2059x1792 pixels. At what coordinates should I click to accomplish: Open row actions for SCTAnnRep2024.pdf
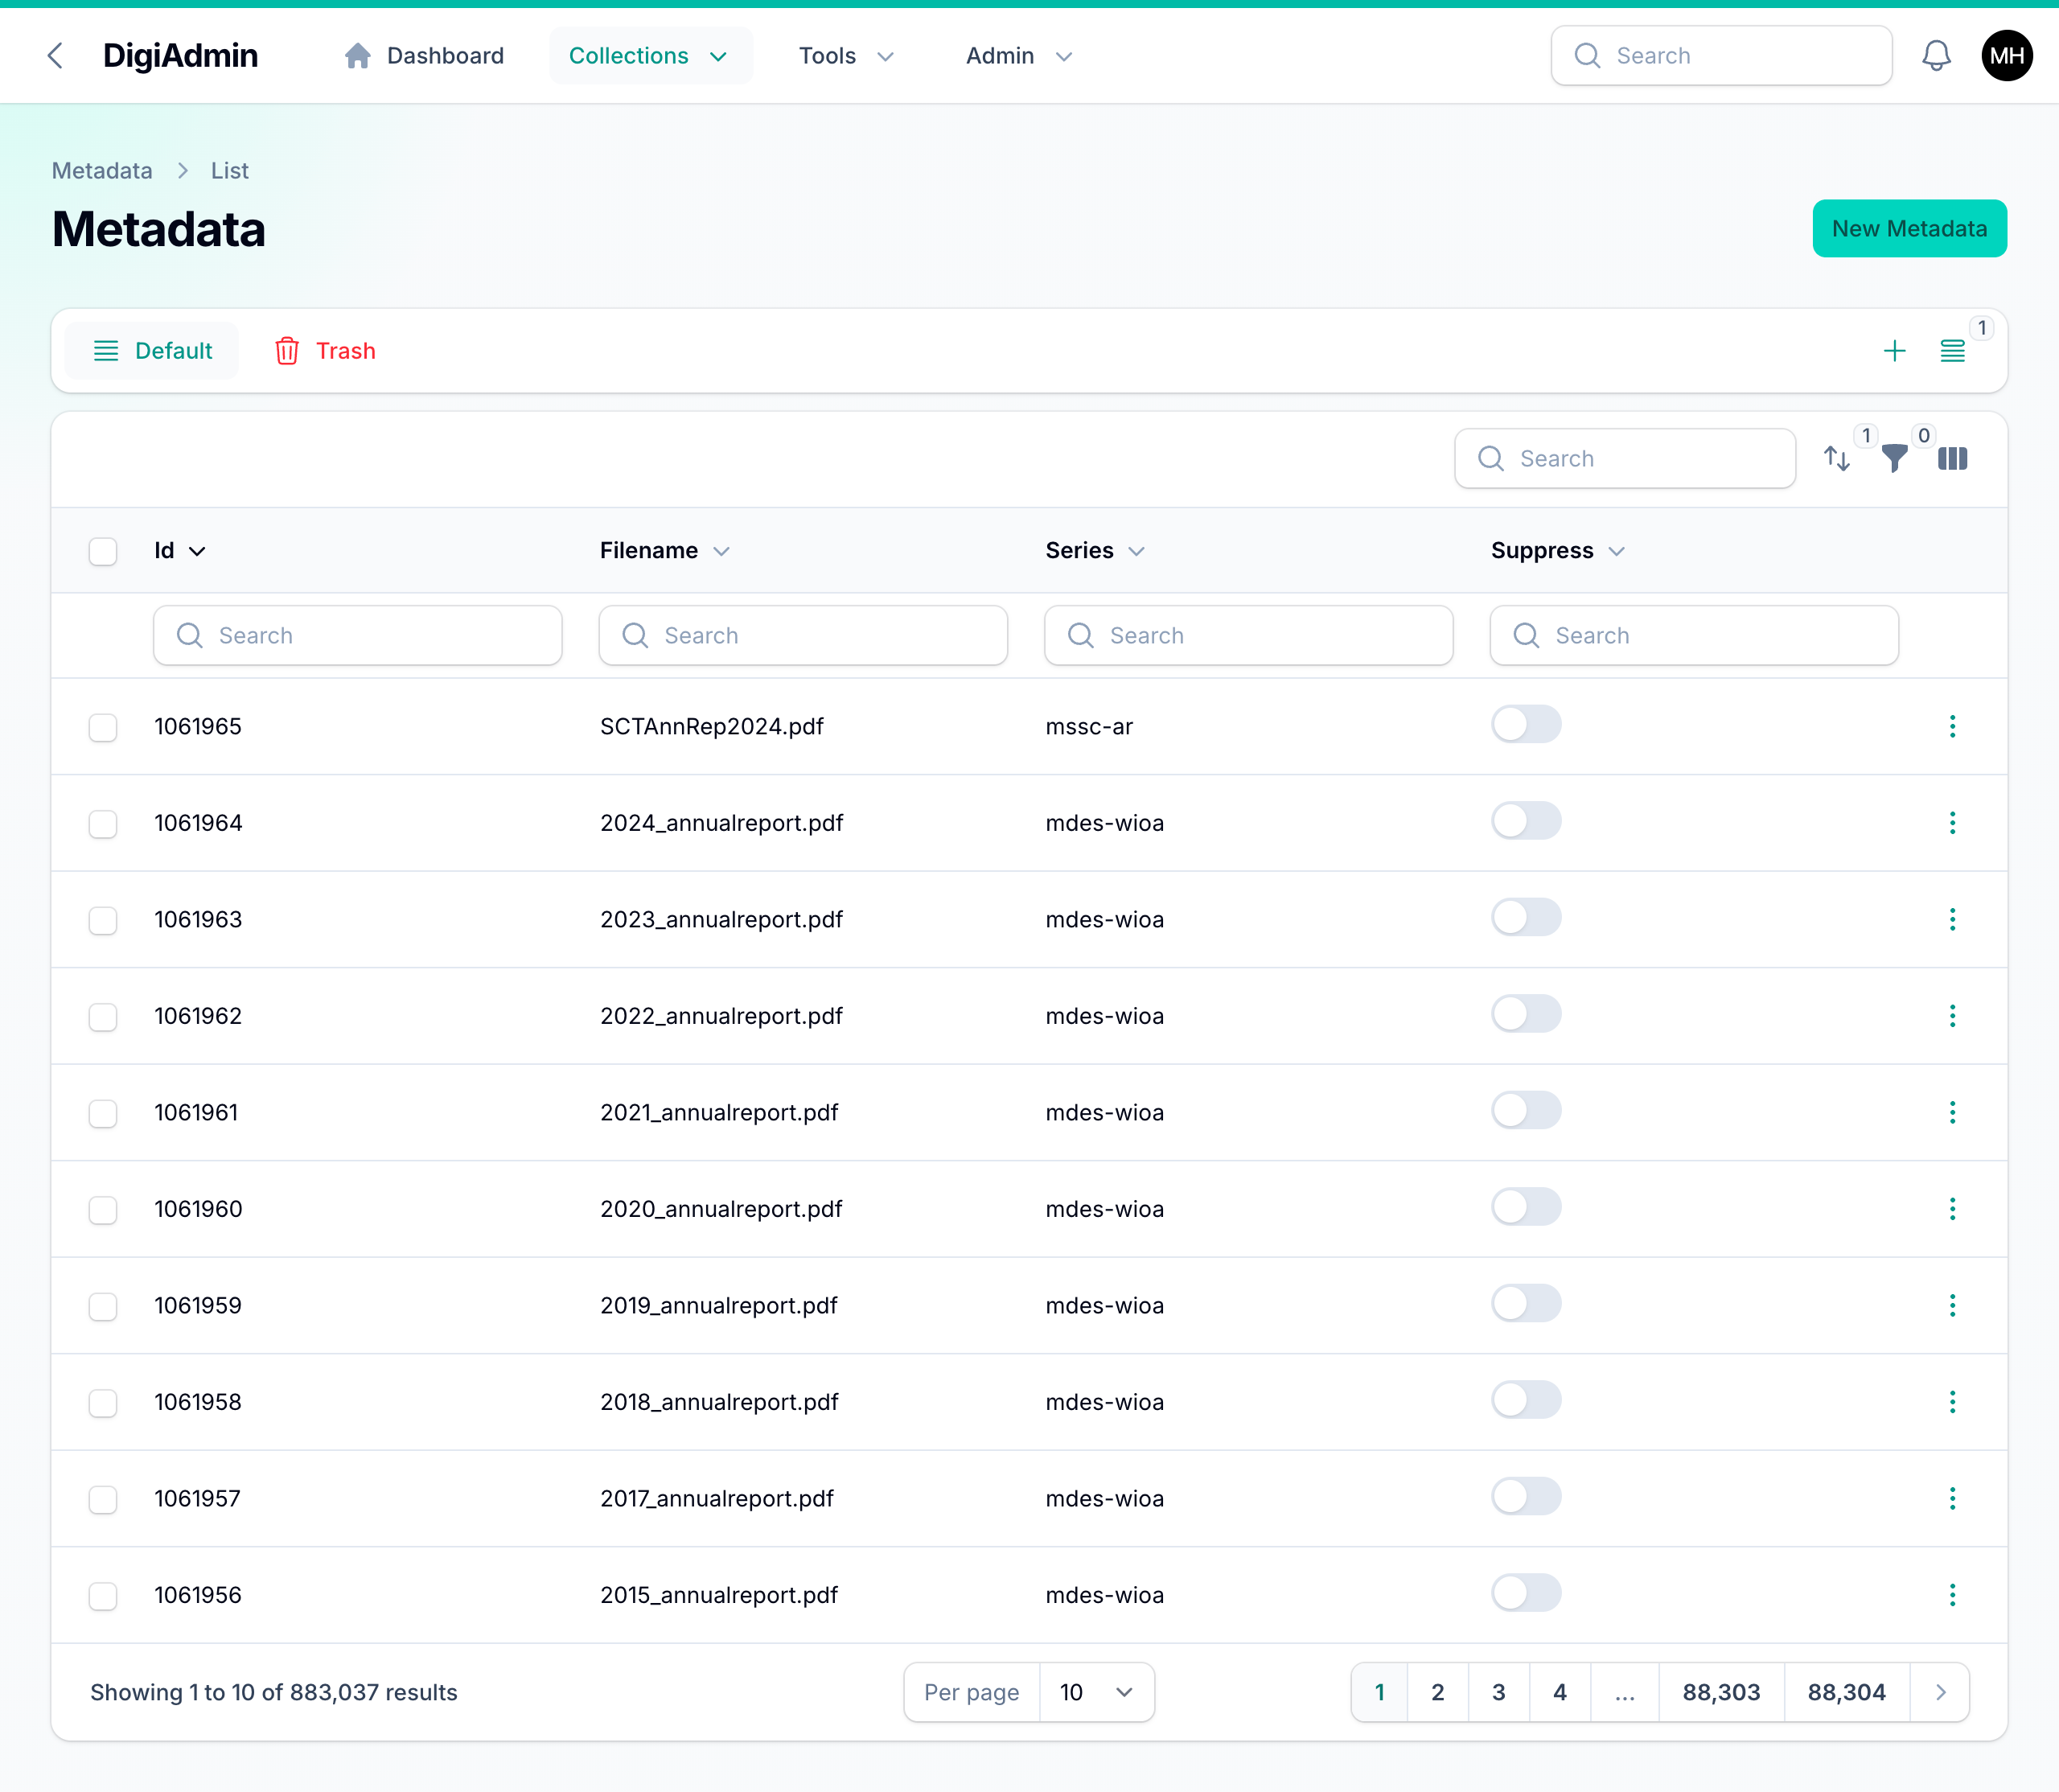(1953, 726)
